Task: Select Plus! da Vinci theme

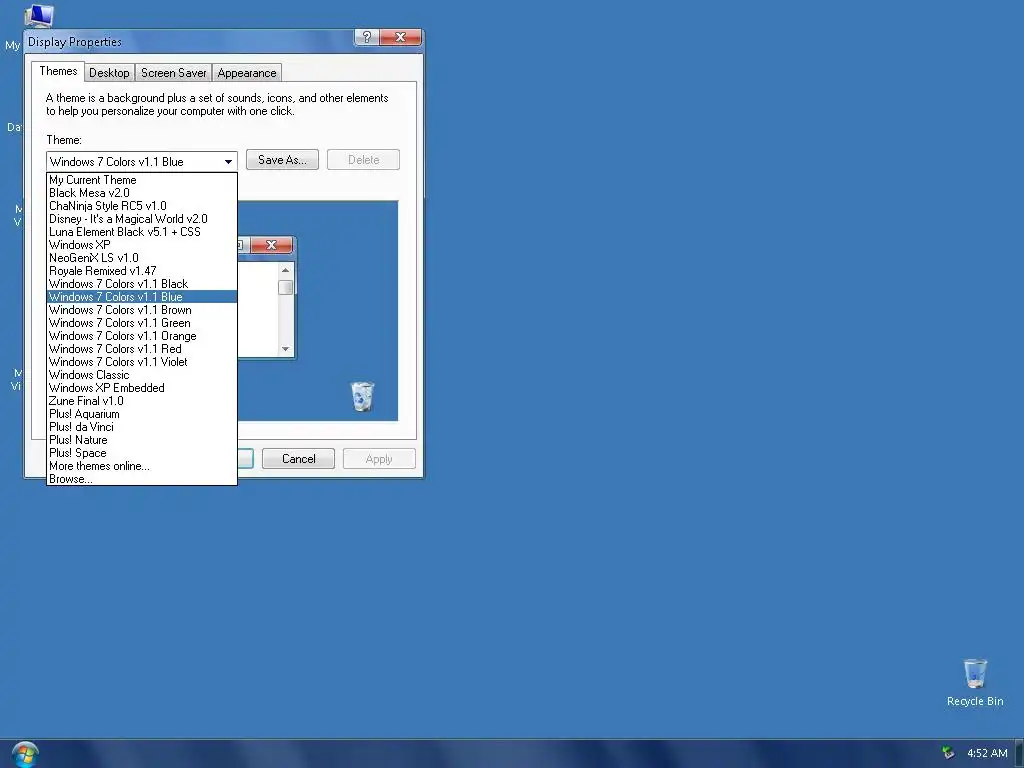Action: [142, 427]
